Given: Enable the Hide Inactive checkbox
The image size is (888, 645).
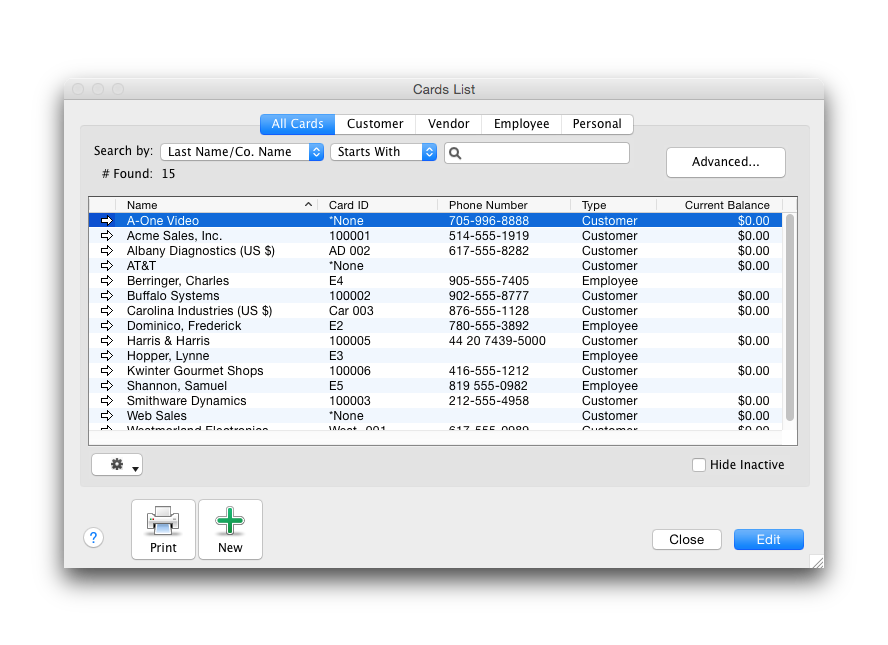Looking at the screenshot, I should coord(699,465).
